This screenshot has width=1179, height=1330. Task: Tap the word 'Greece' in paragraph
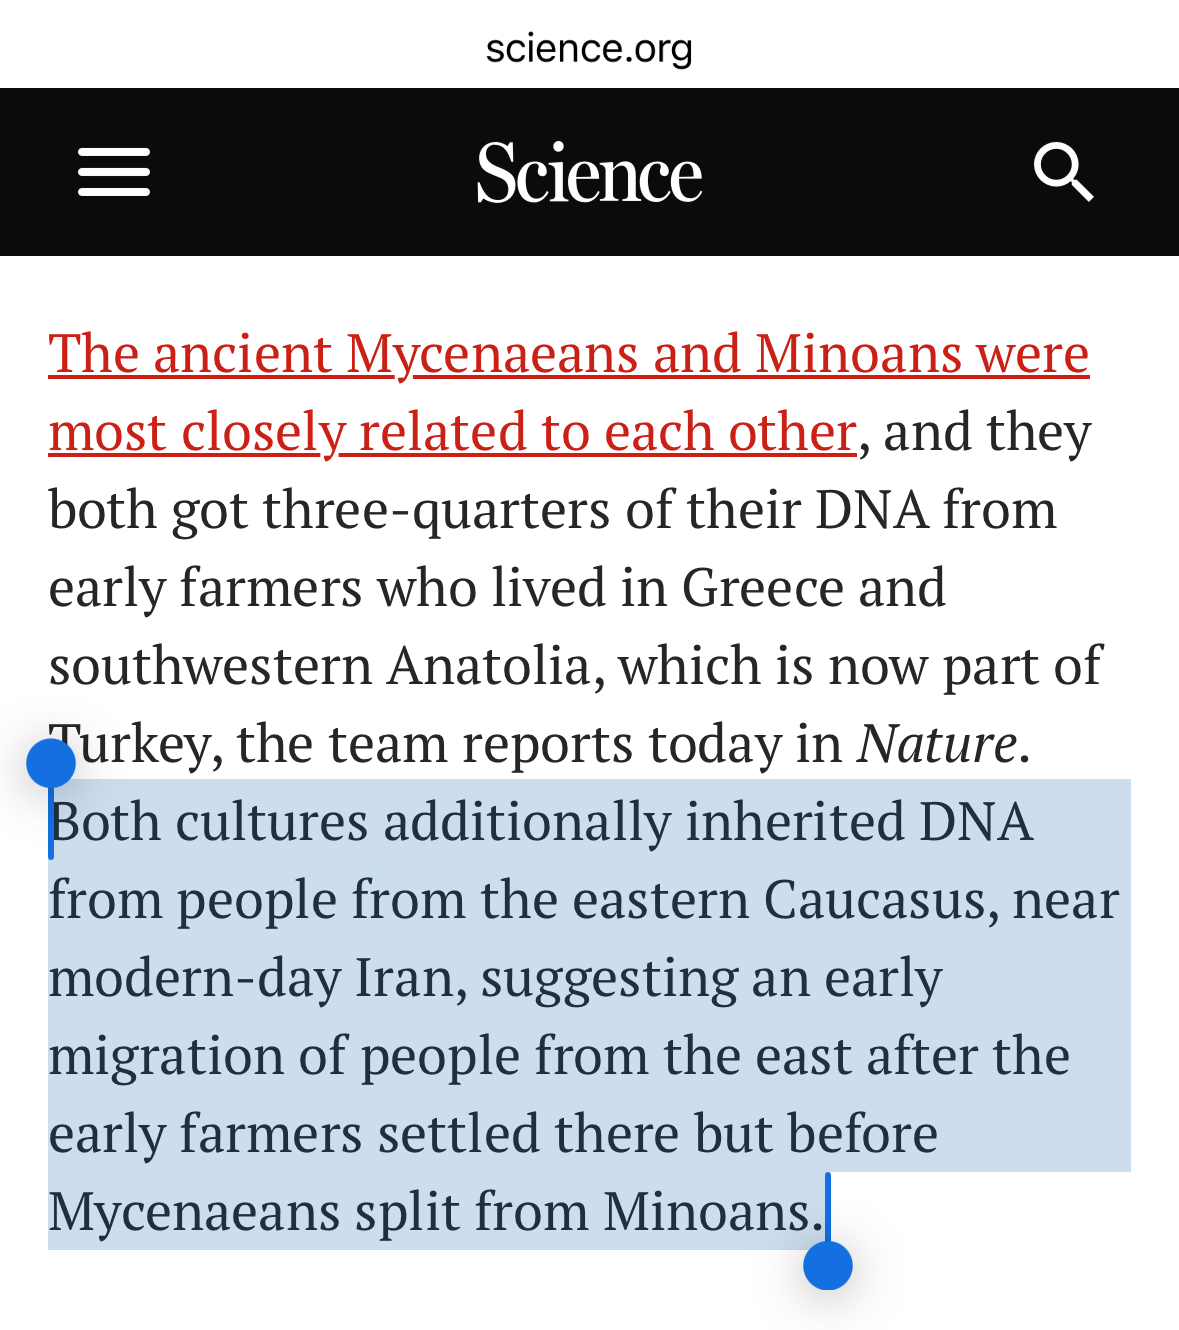(763, 588)
